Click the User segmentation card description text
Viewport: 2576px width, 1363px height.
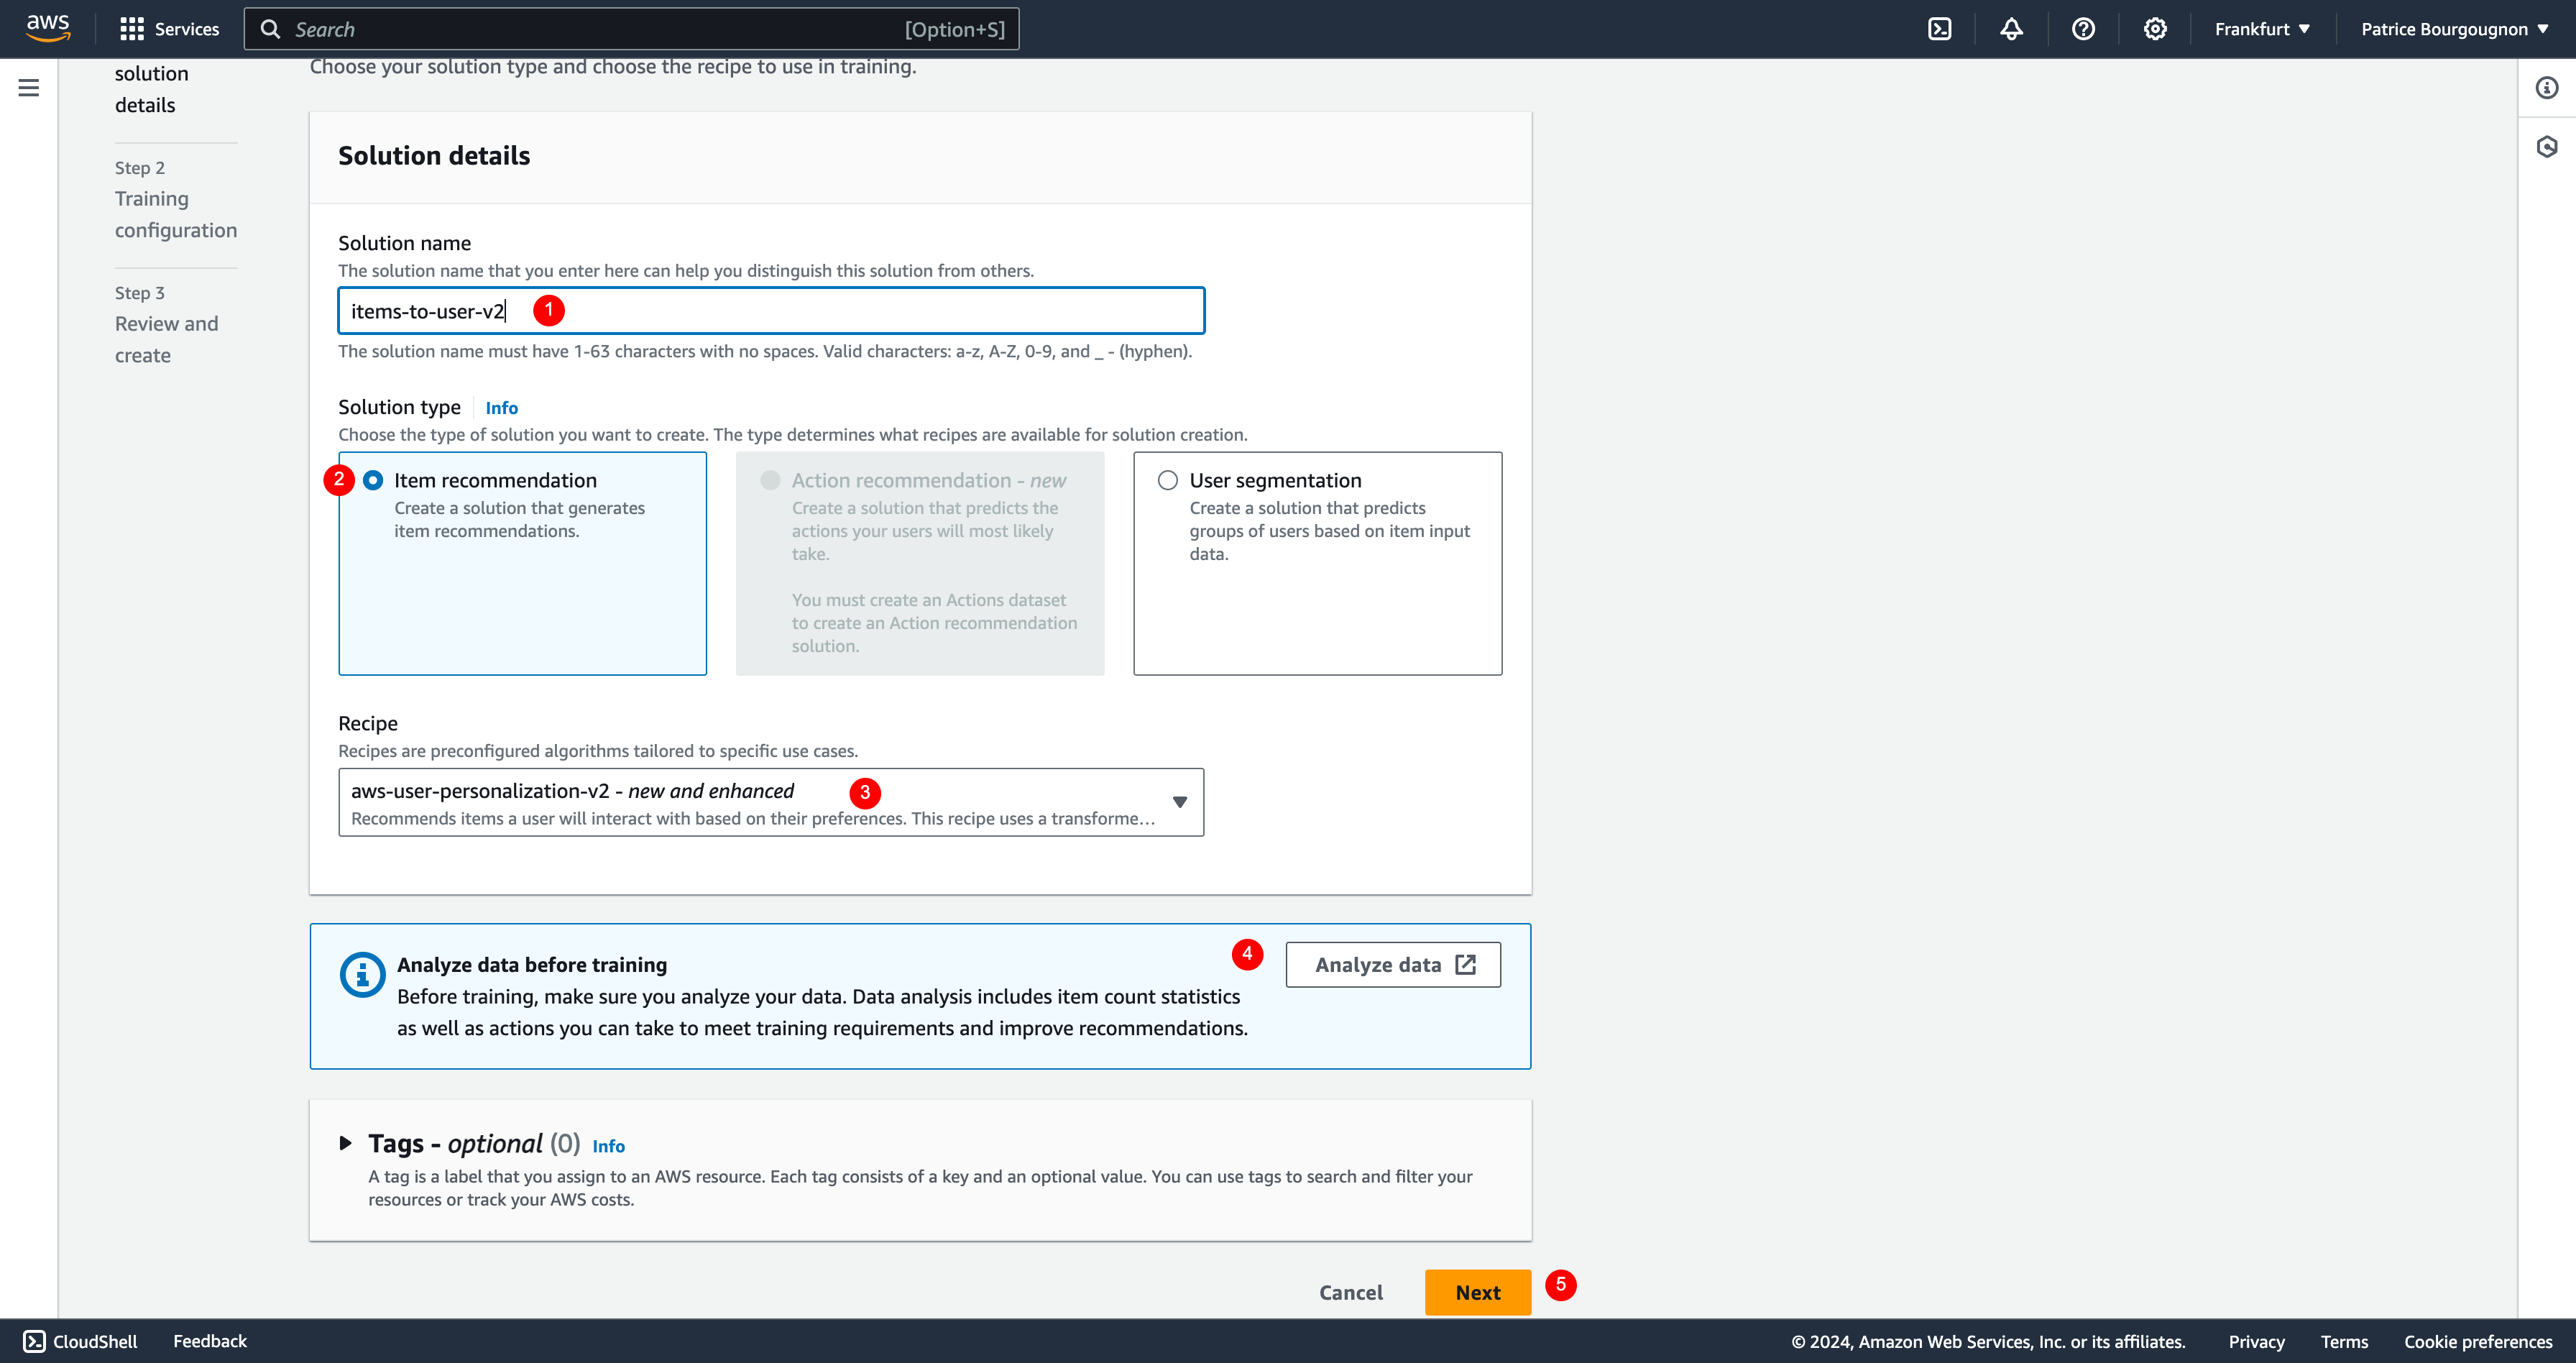pos(1330,531)
